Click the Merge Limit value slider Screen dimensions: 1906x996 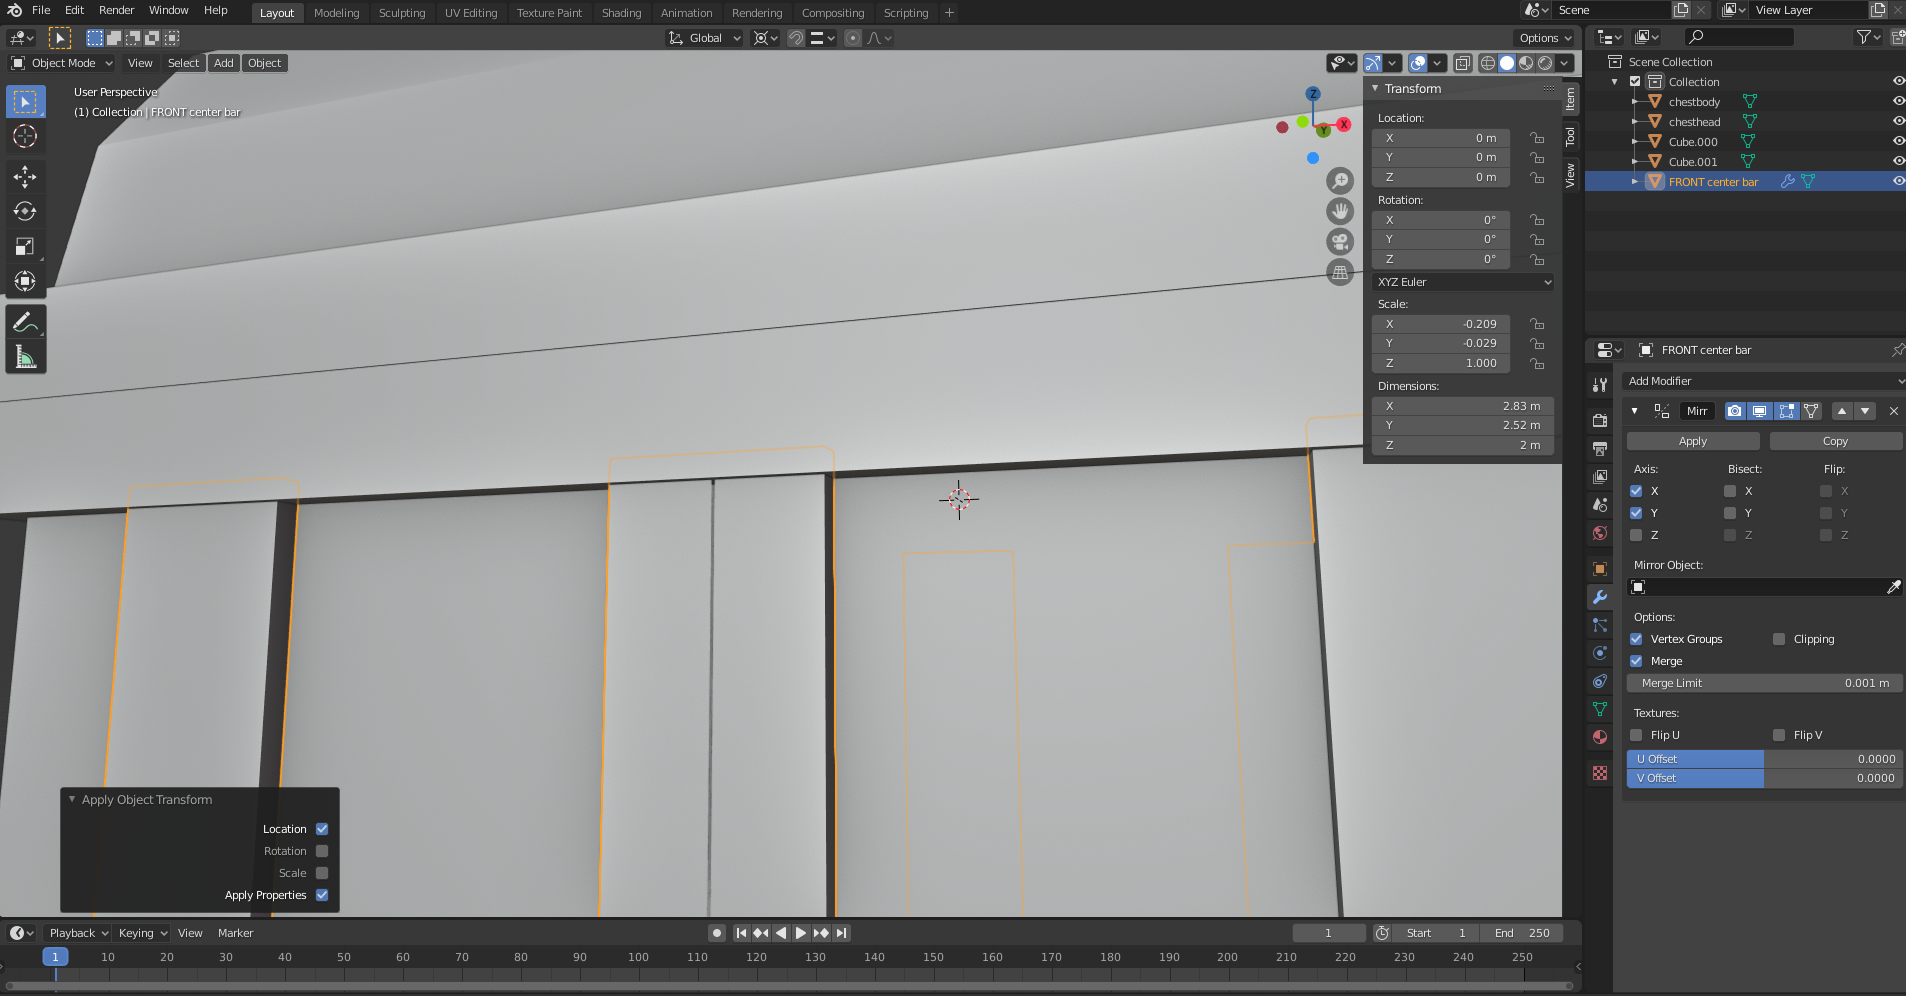click(x=1765, y=683)
